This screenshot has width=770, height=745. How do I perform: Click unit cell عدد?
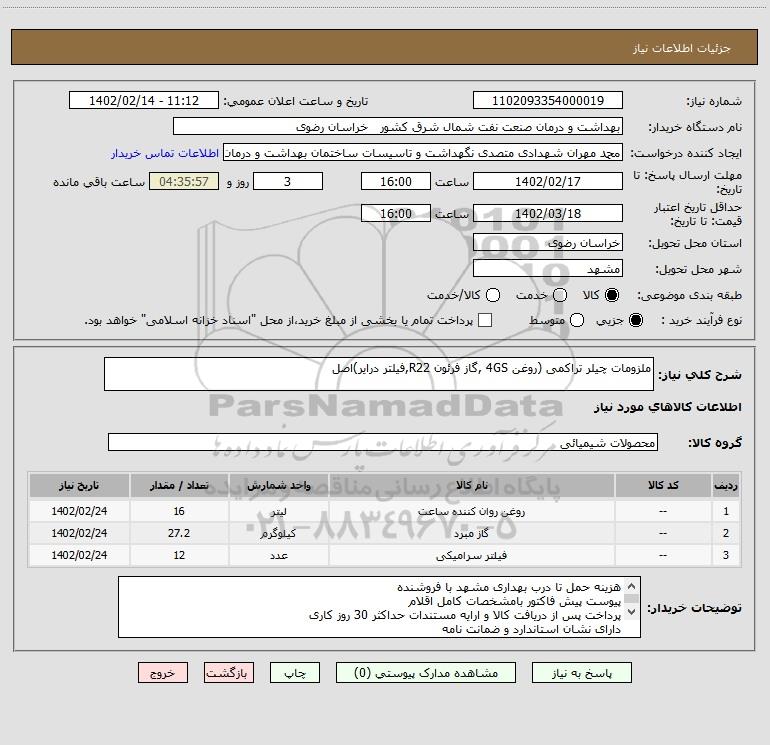[278, 555]
